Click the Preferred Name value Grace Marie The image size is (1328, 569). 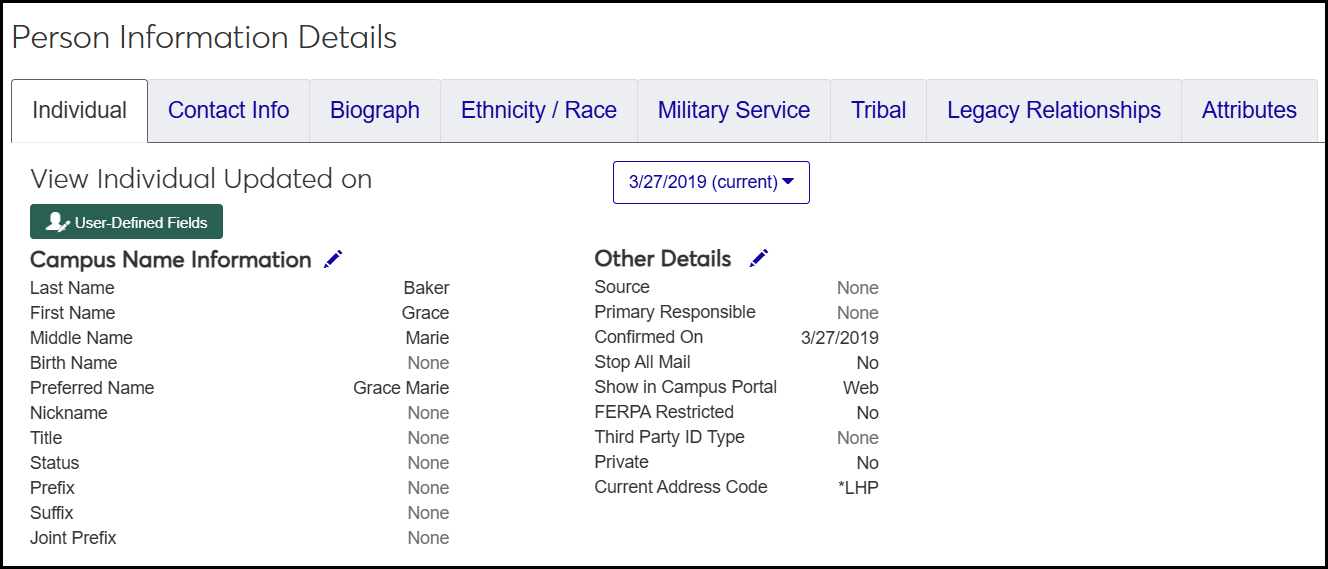pyautogui.click(x=401, y=388)
